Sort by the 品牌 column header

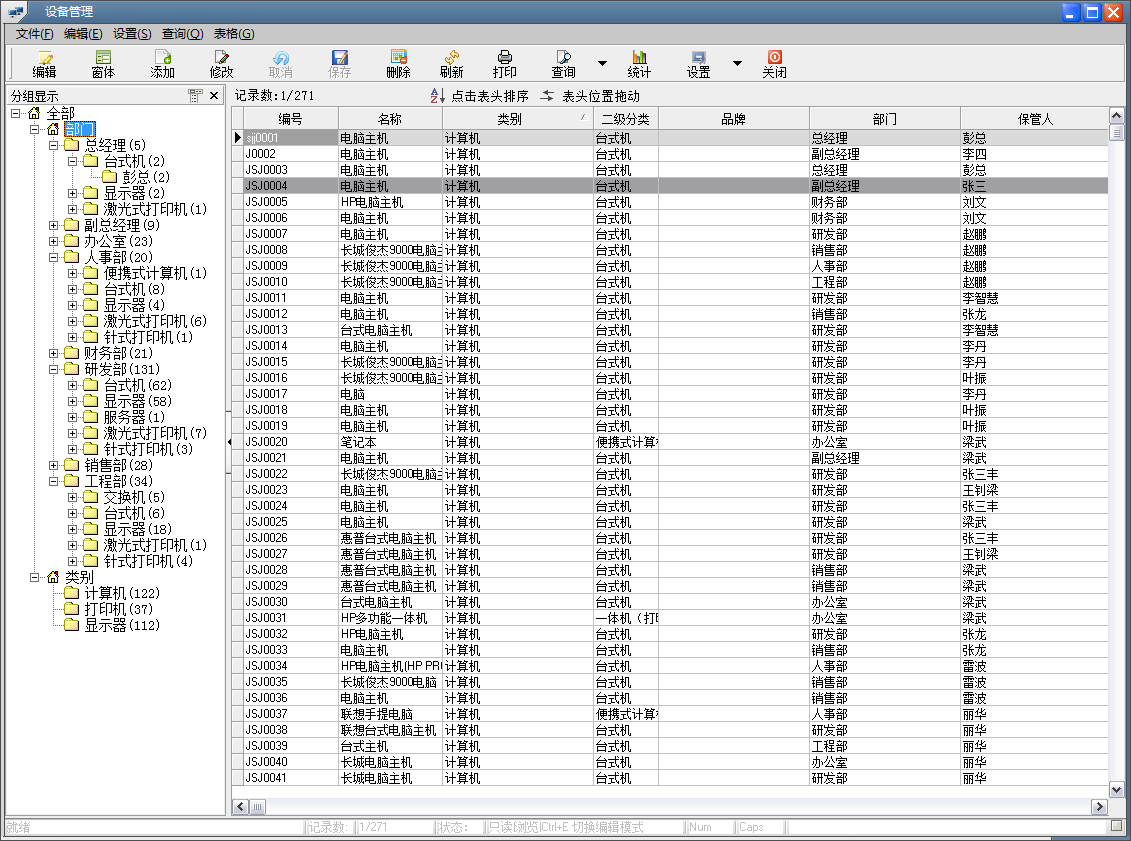coord(734,119)
